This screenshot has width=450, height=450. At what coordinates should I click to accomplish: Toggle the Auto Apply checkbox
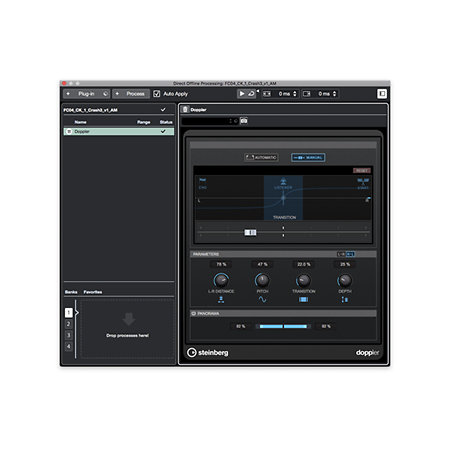157,94
